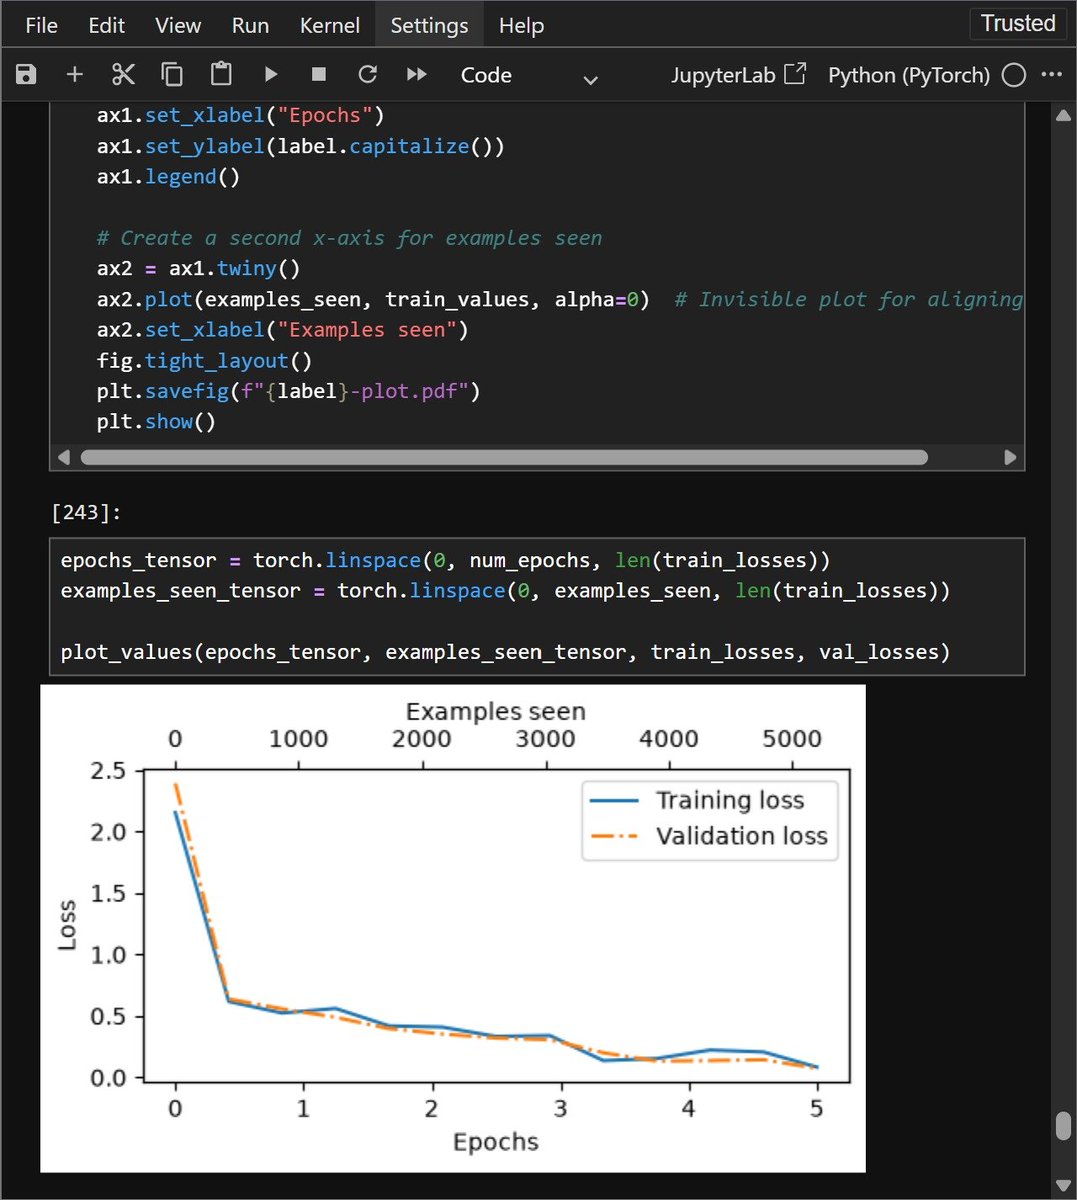Insert a new cell with the plus icon

[74, 75]
